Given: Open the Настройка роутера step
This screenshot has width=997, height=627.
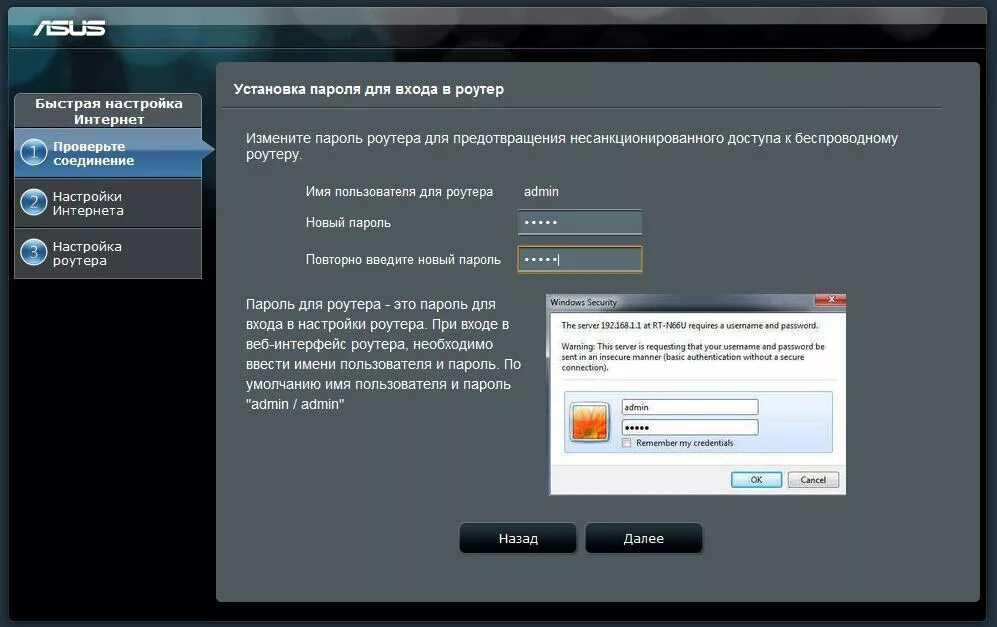Looking at the screenshot, I should pyautogui.click(x=108, y=253).
